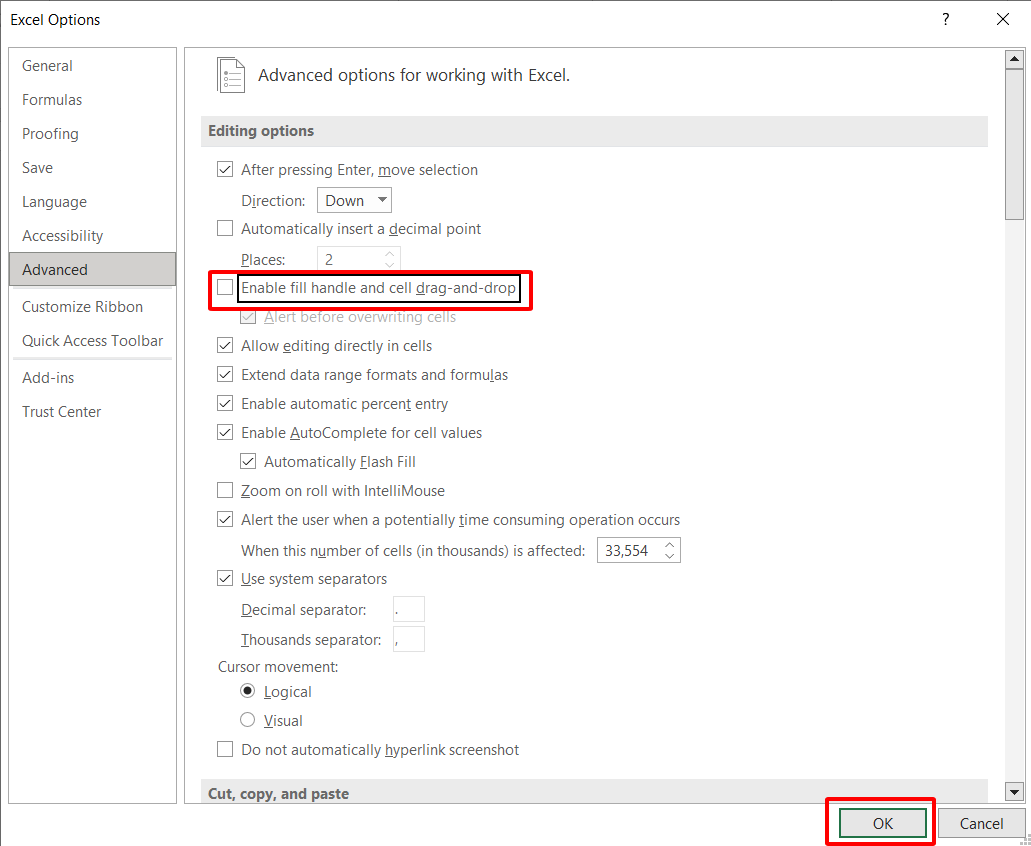Decrease number of cells threshold spinner
The width and height of the screenshot is (1031, 846).
[669, 555]
